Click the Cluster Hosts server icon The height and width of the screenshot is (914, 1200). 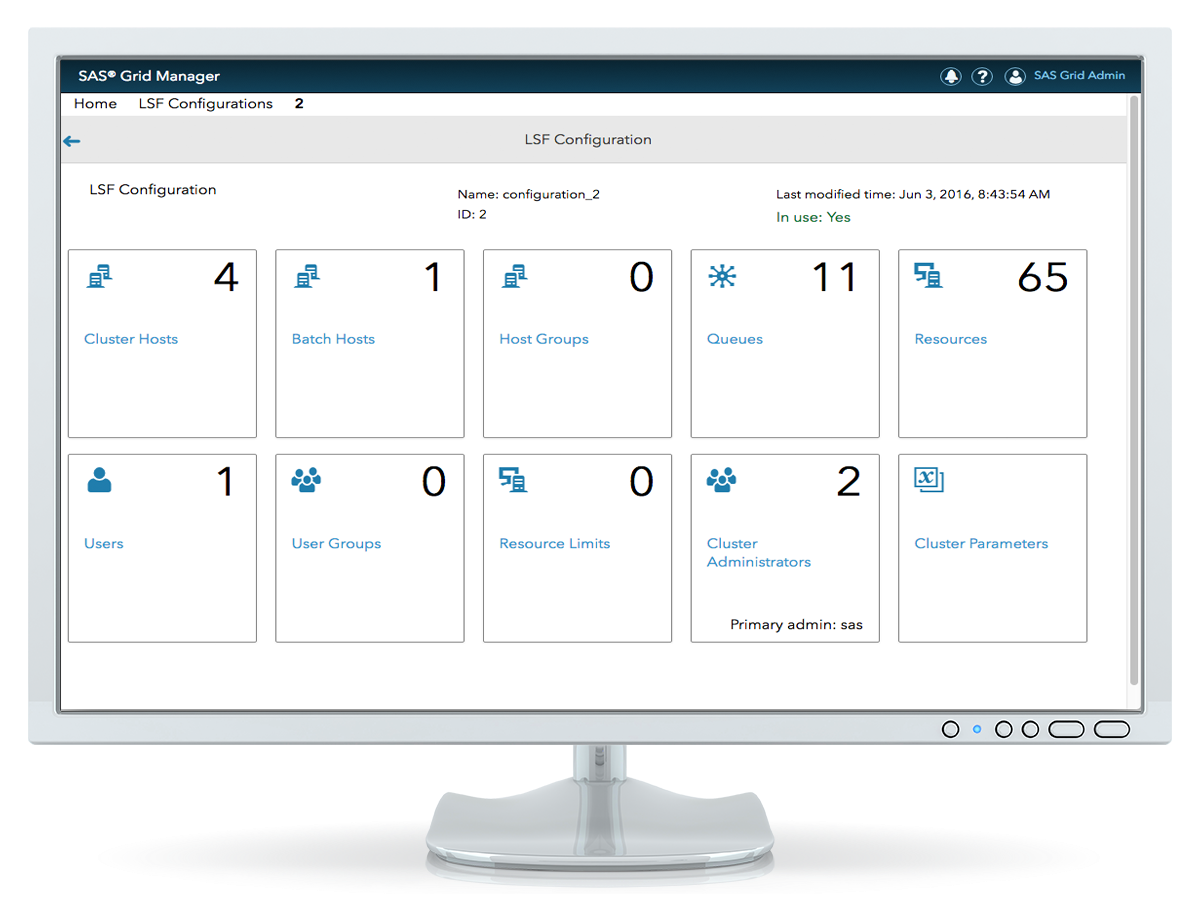[x=100, y=276]
